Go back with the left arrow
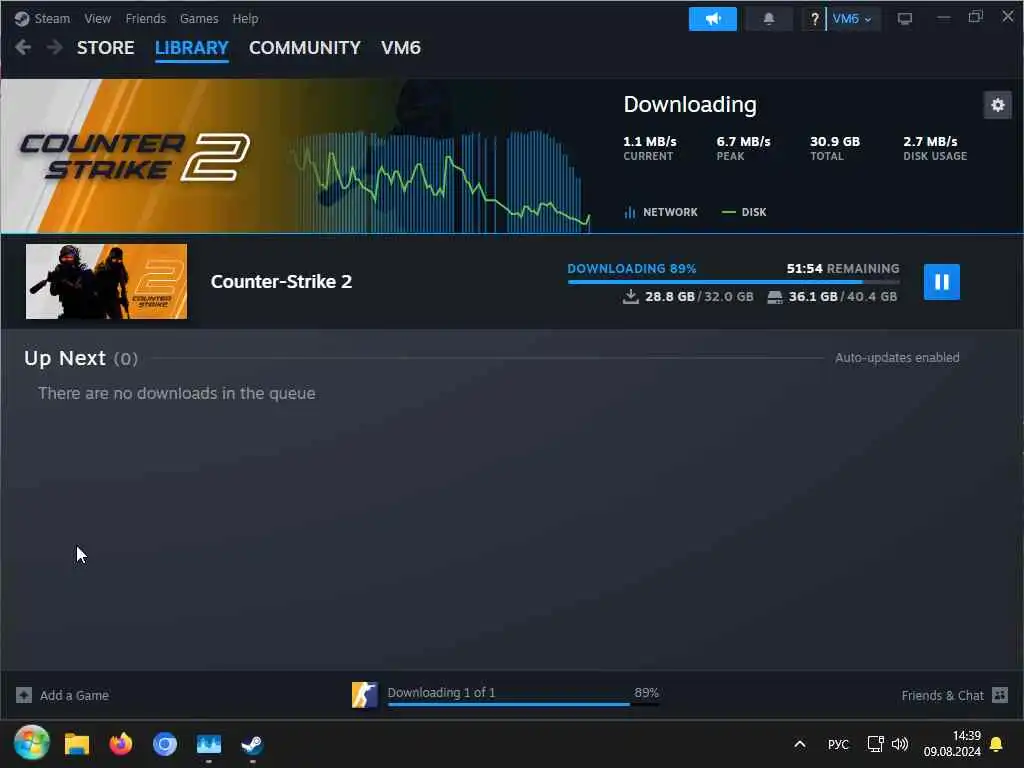The width and height of the screenshot is (1024, 768). pyautogui.click(x=23, y=47)
